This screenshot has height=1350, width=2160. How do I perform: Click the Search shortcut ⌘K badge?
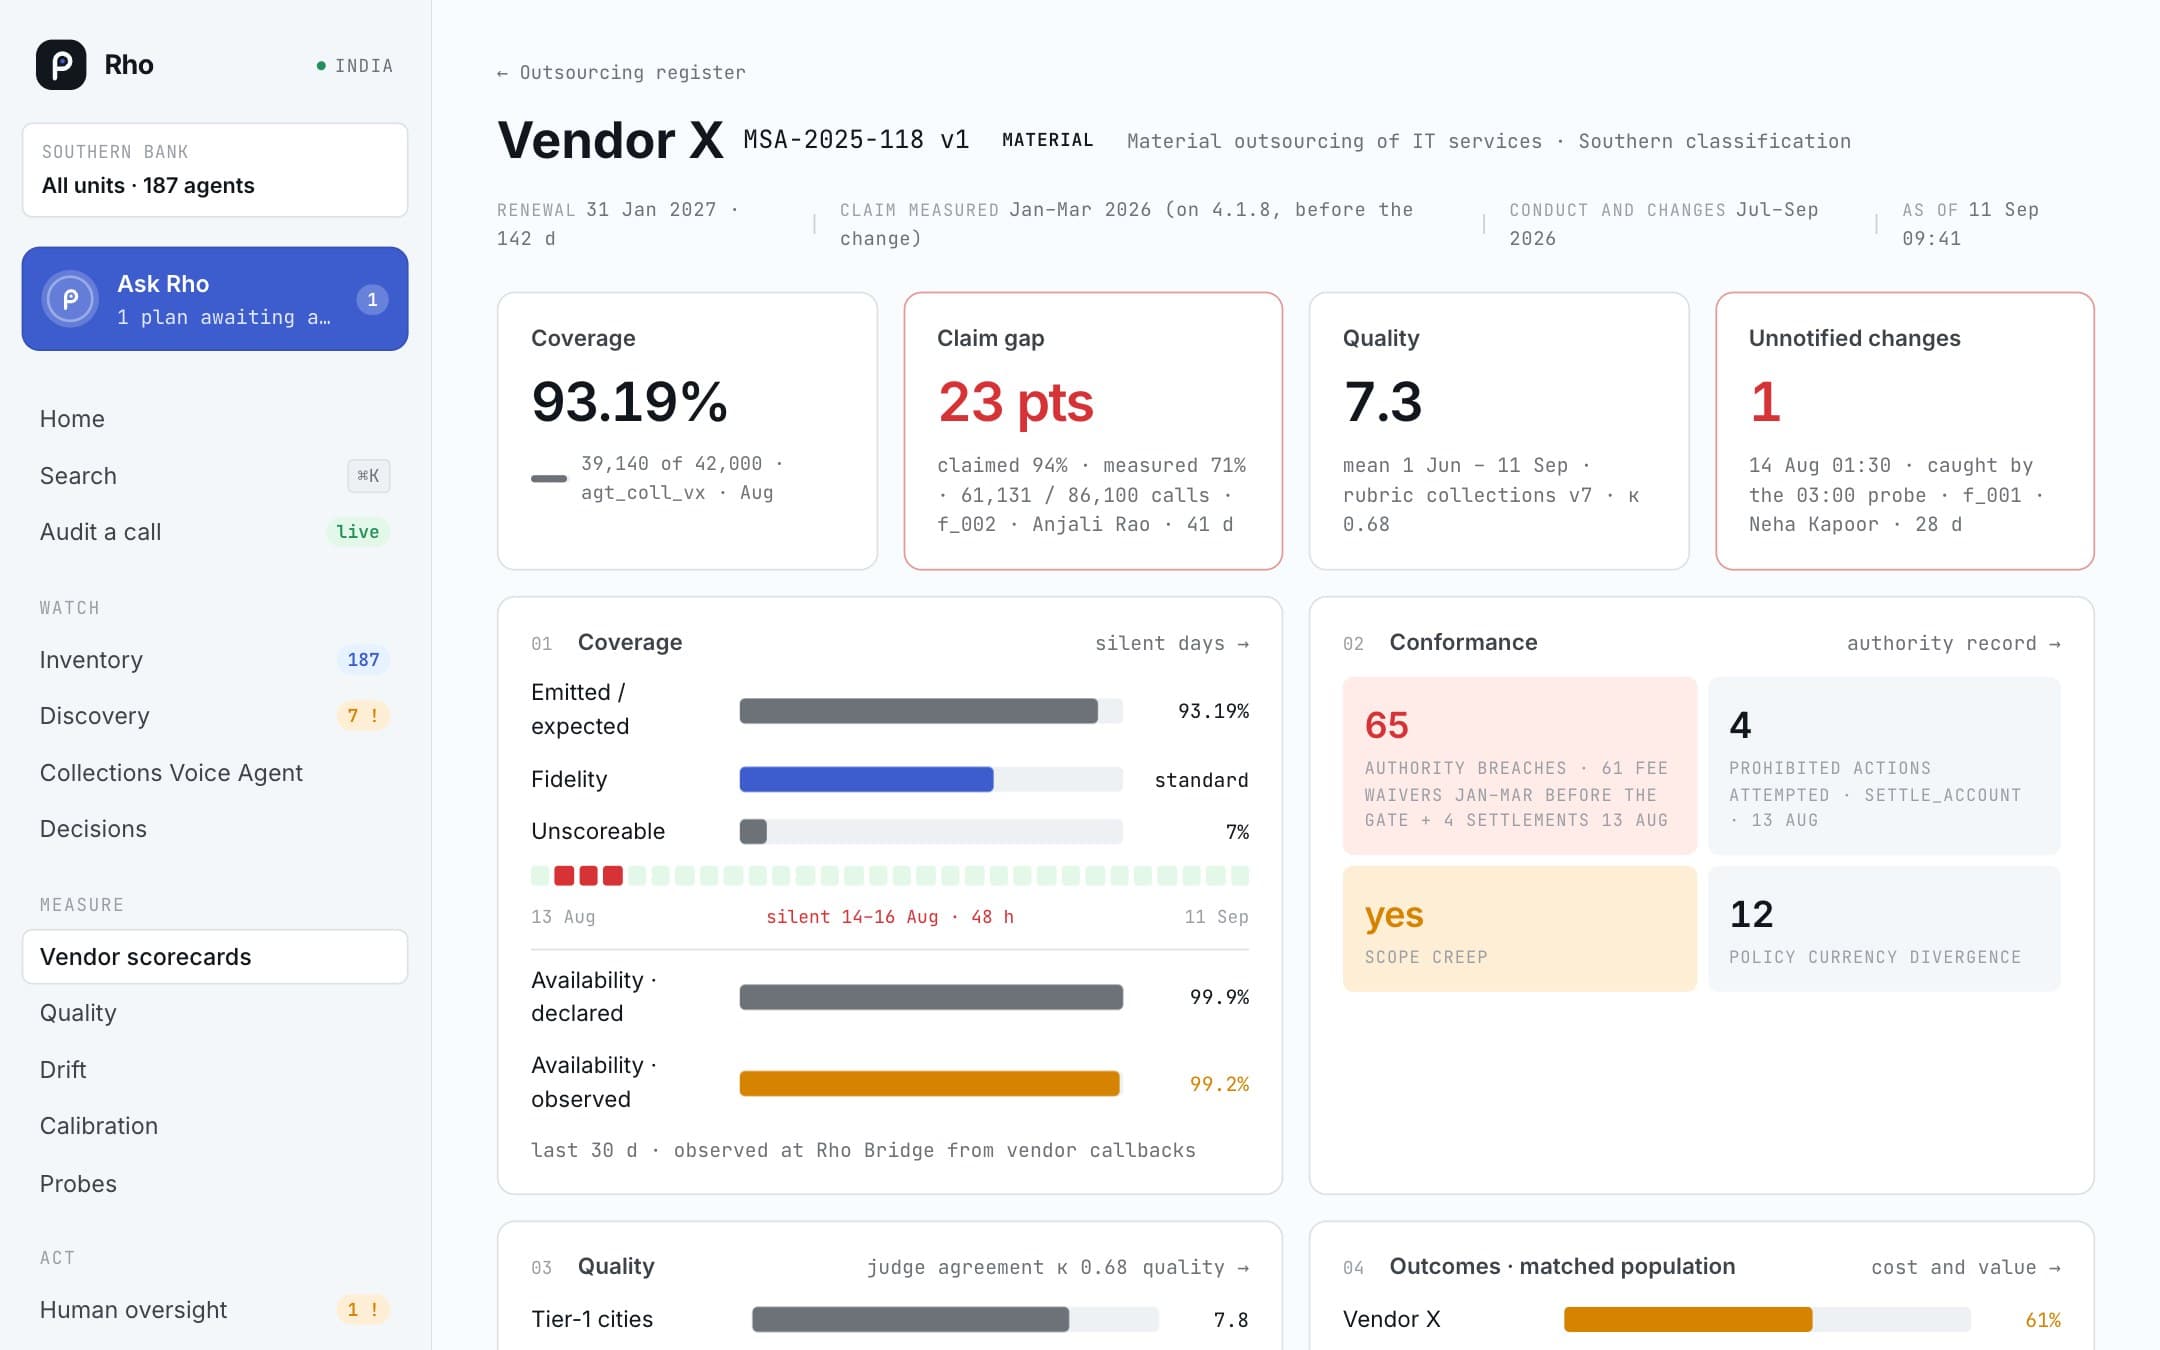click(x=368, y=476)
